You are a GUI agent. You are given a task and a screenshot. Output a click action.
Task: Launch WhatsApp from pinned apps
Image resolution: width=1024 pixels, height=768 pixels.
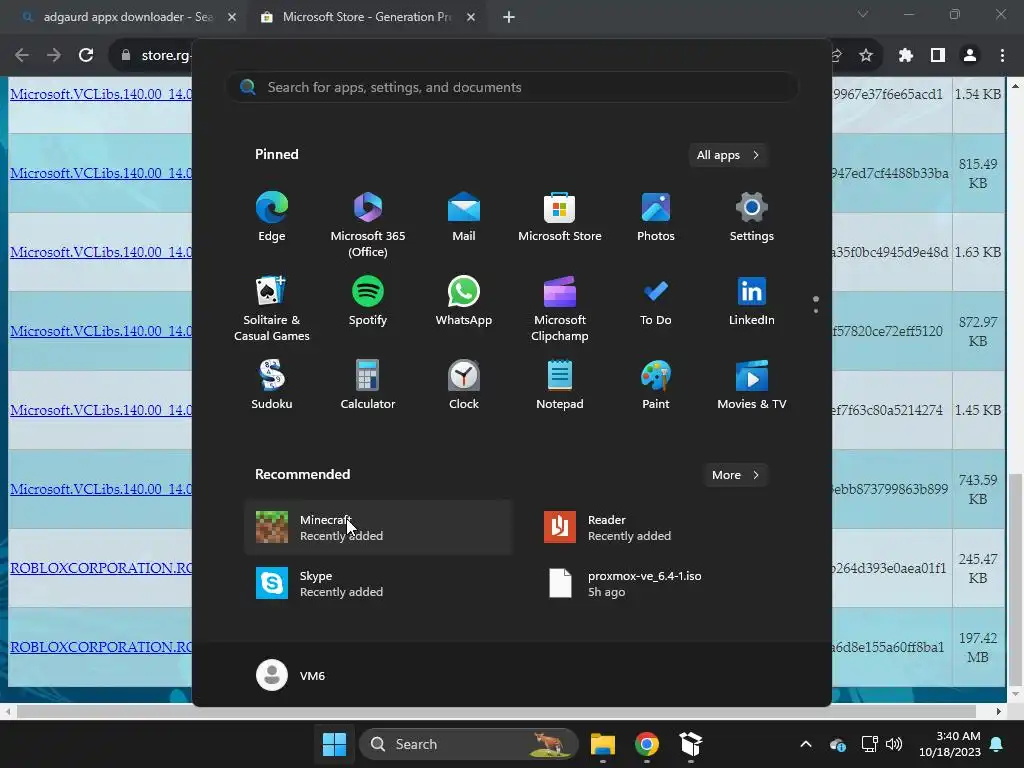464,301
